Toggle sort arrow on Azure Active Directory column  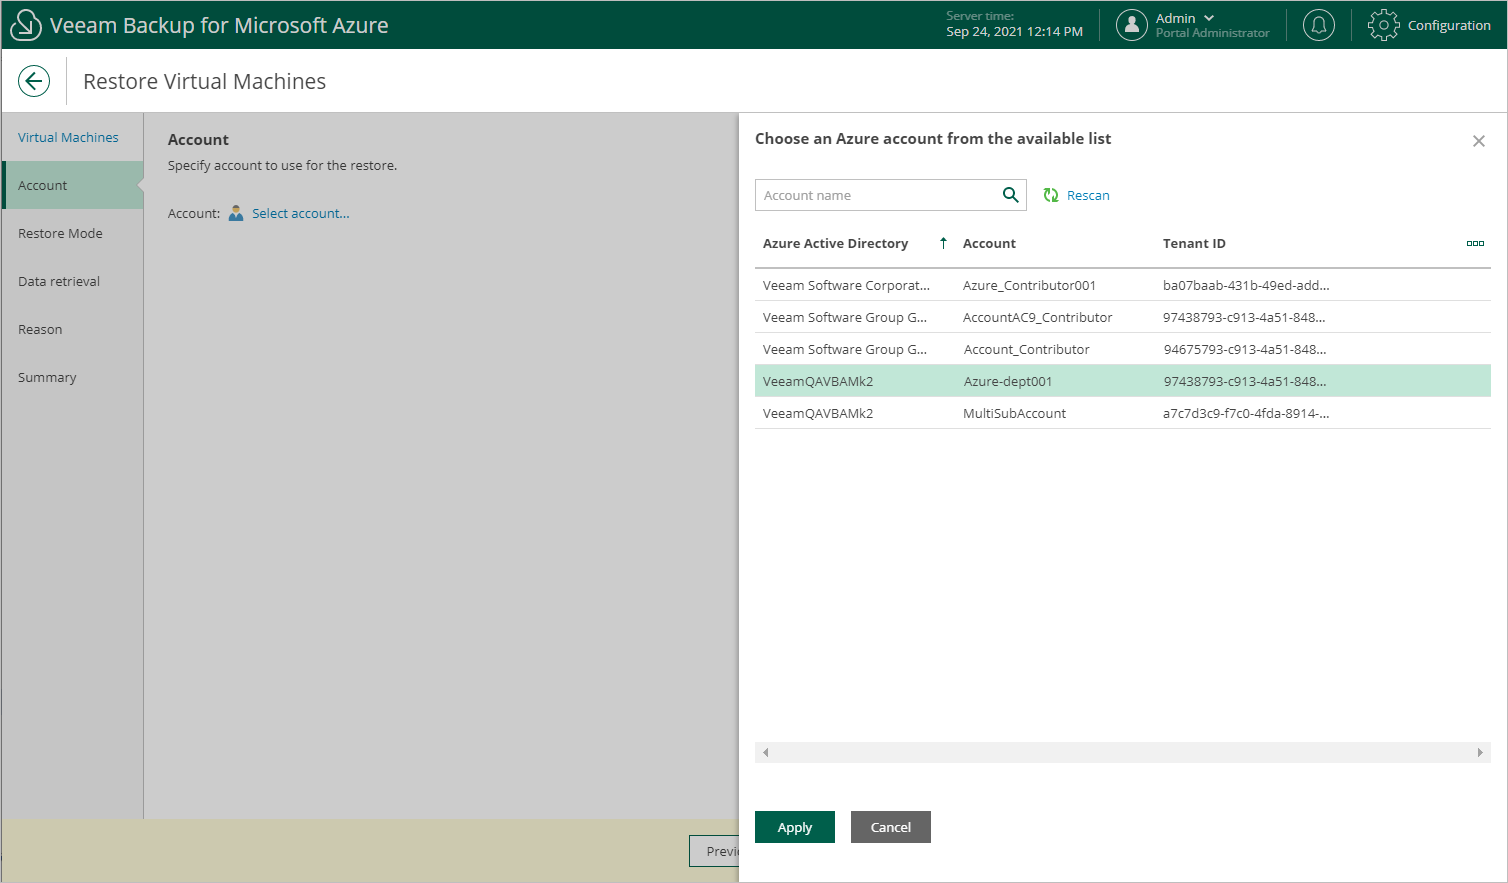(943, 243)
